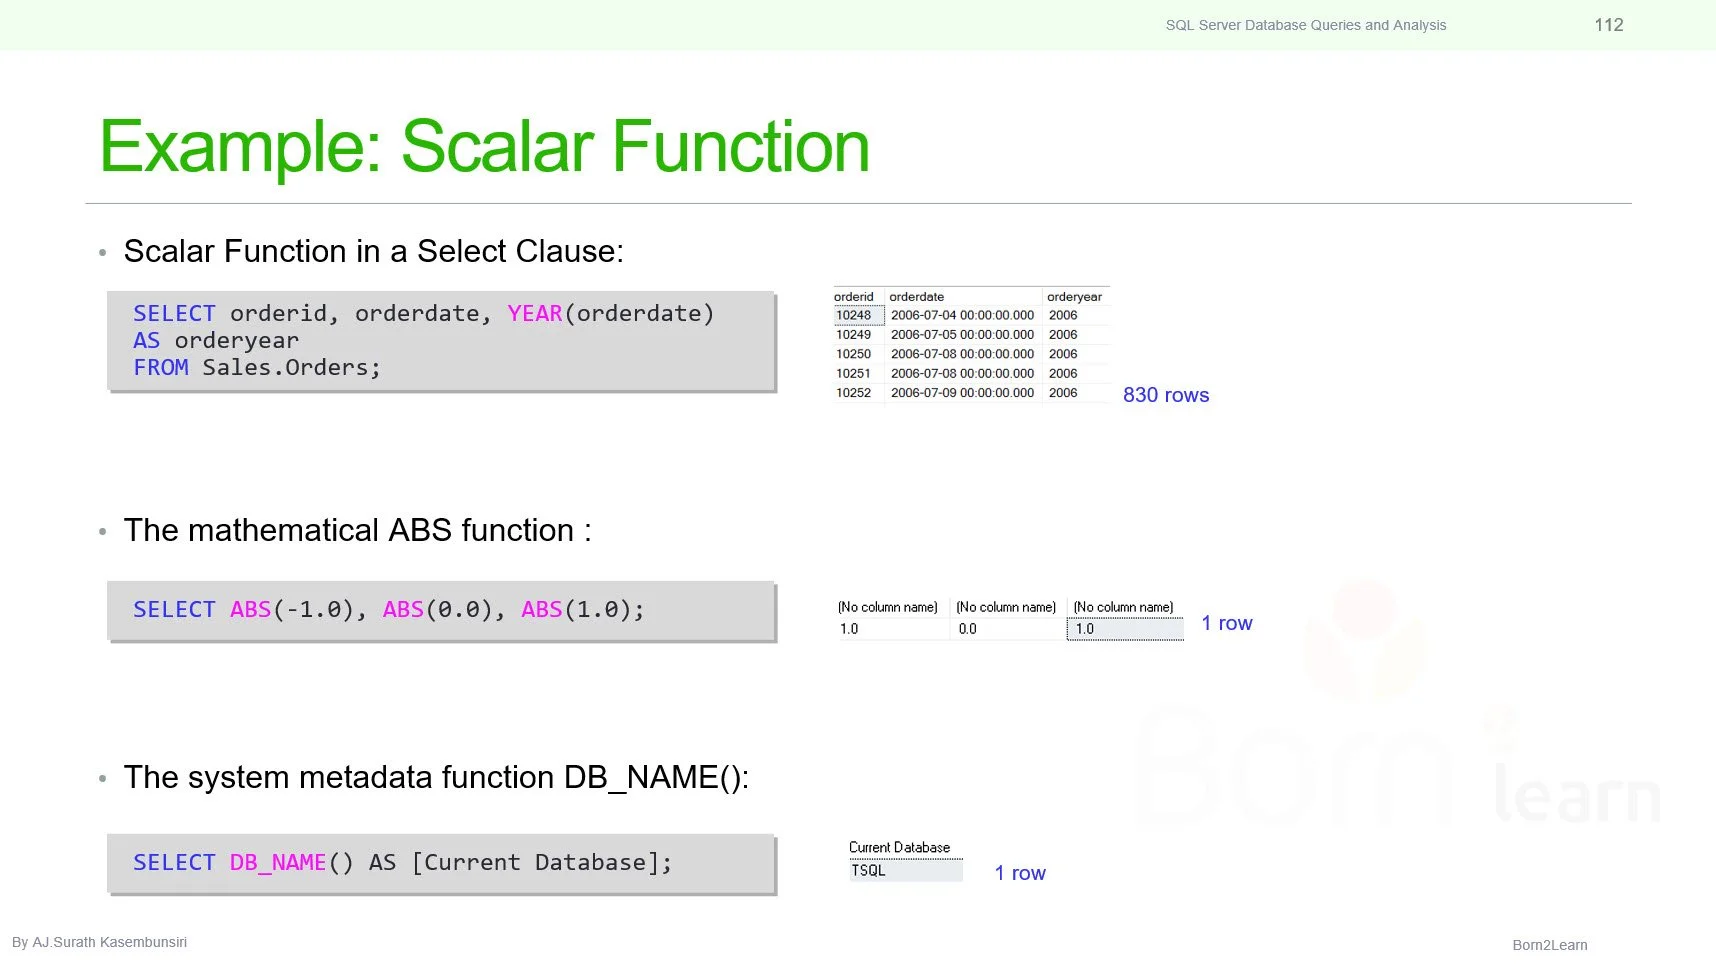Image resolution: width=1716 pixels, height=964 pixels.
Task: Click the Born2Learn footer text
Action: [1550, 945]
